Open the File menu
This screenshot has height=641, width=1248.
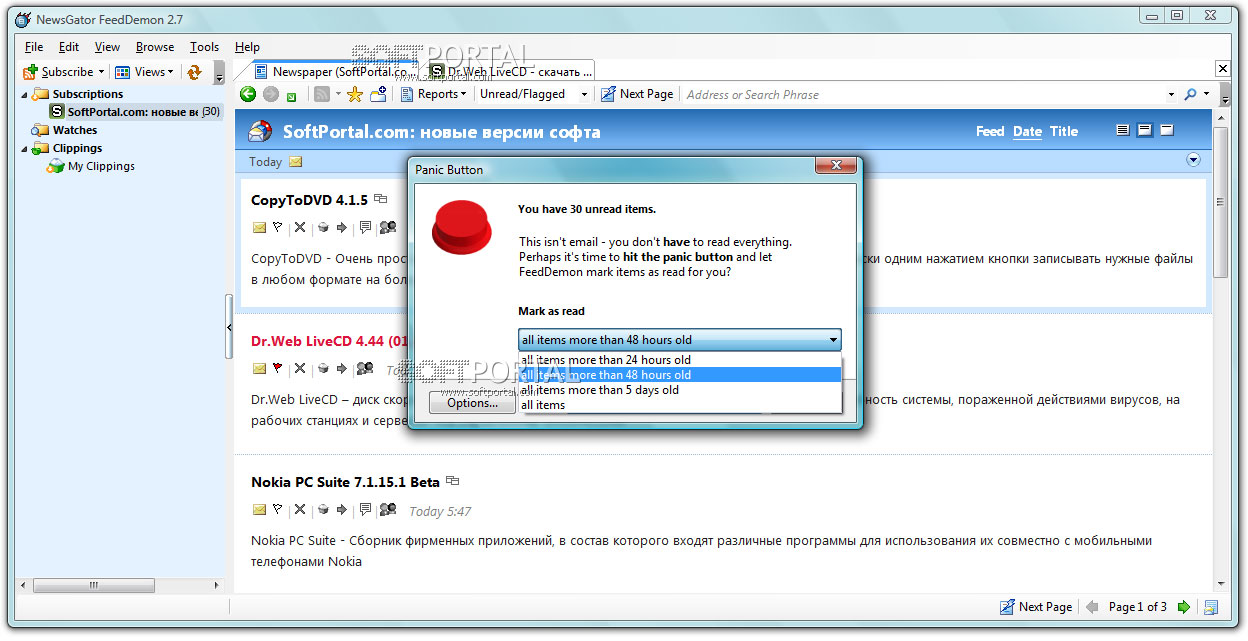pos(34,47)
